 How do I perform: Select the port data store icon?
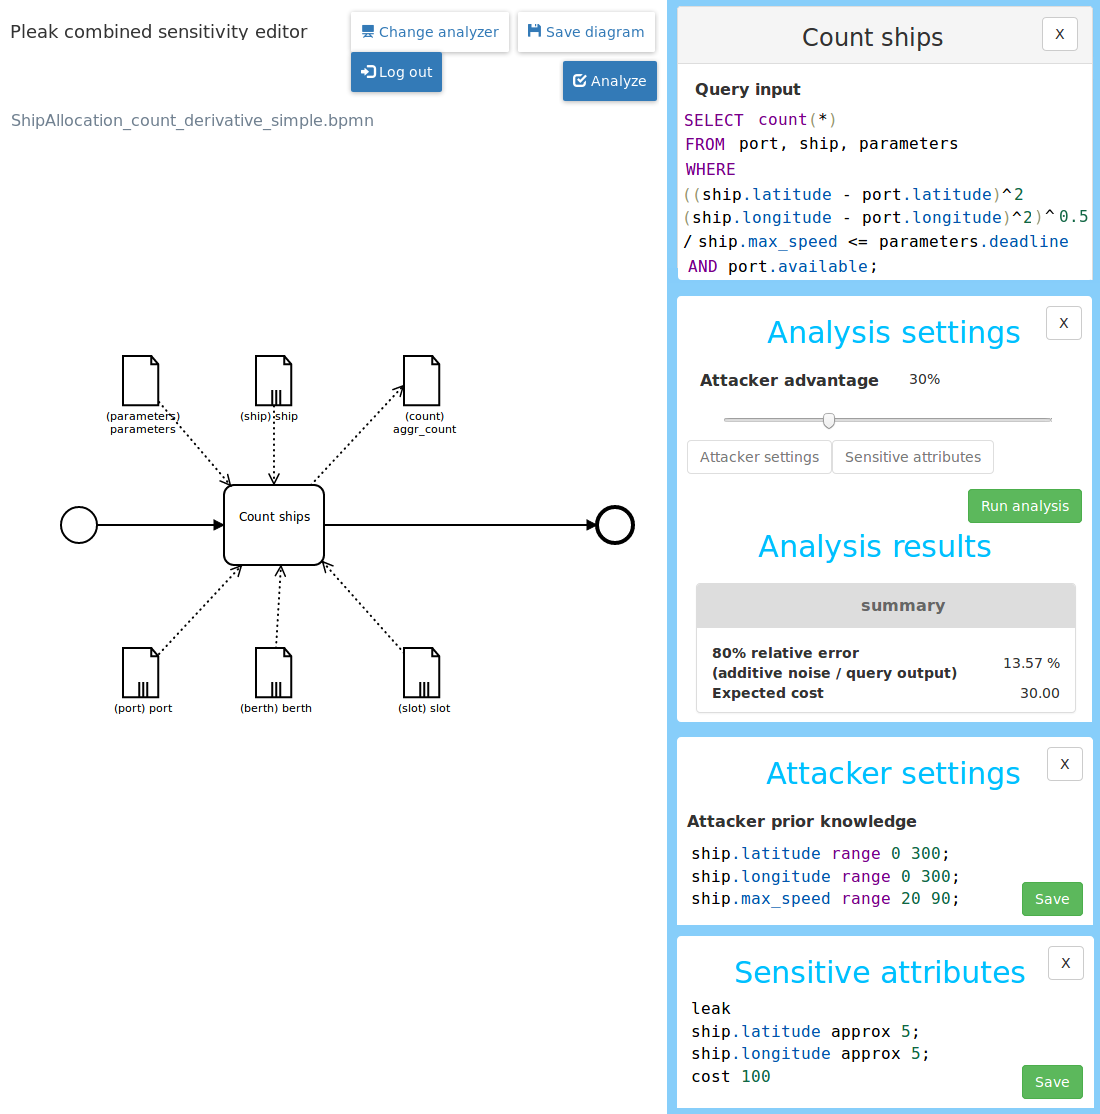tap(140, 672)
